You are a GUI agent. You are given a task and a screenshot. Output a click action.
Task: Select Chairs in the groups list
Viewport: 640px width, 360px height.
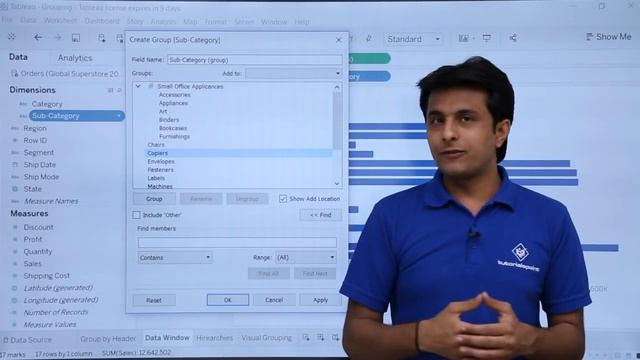coord(156,145)
